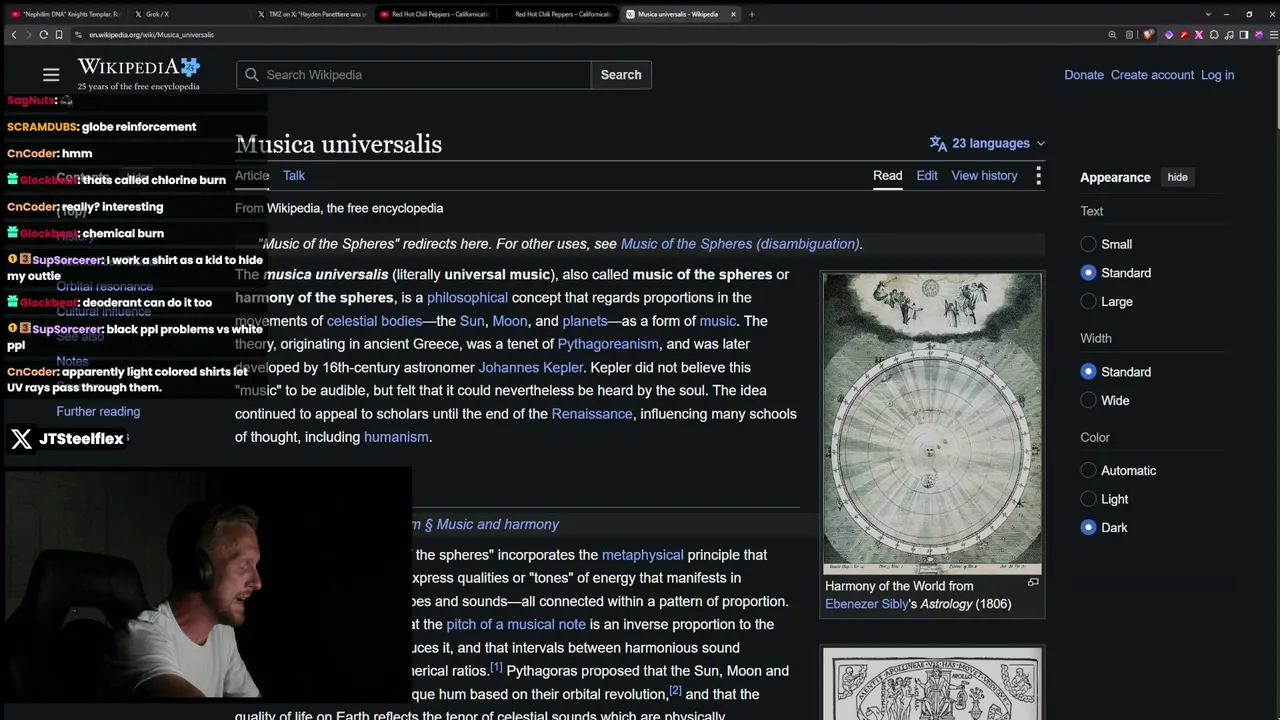Click the Brave Shields lion icon
The image size is (1280, 720).
pos(1147,34)
